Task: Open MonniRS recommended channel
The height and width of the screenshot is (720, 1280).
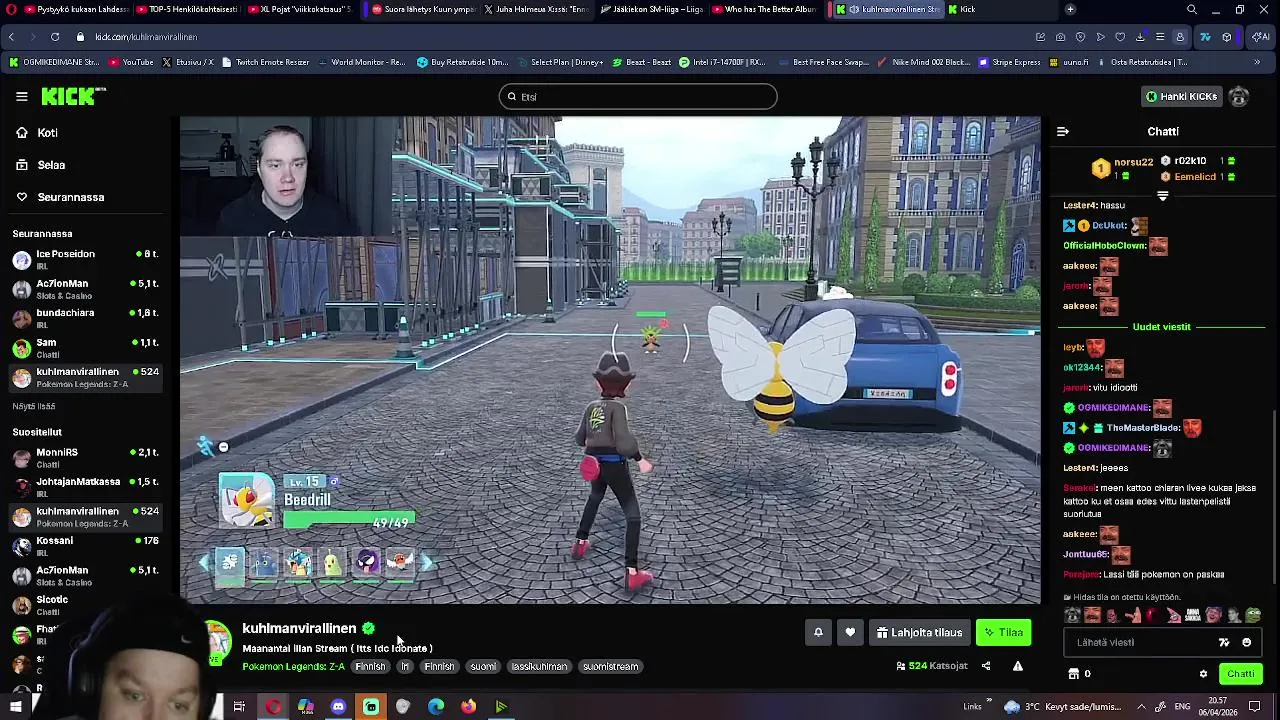Action: [x=85, y=457]
